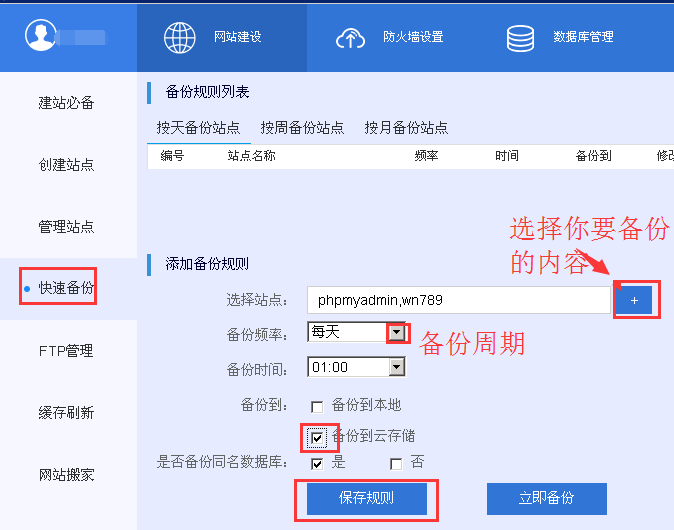Switch to the 按周备份站点 tab
Image resolution: width=674 pixels, height=530 pixels.
(302, 128)
